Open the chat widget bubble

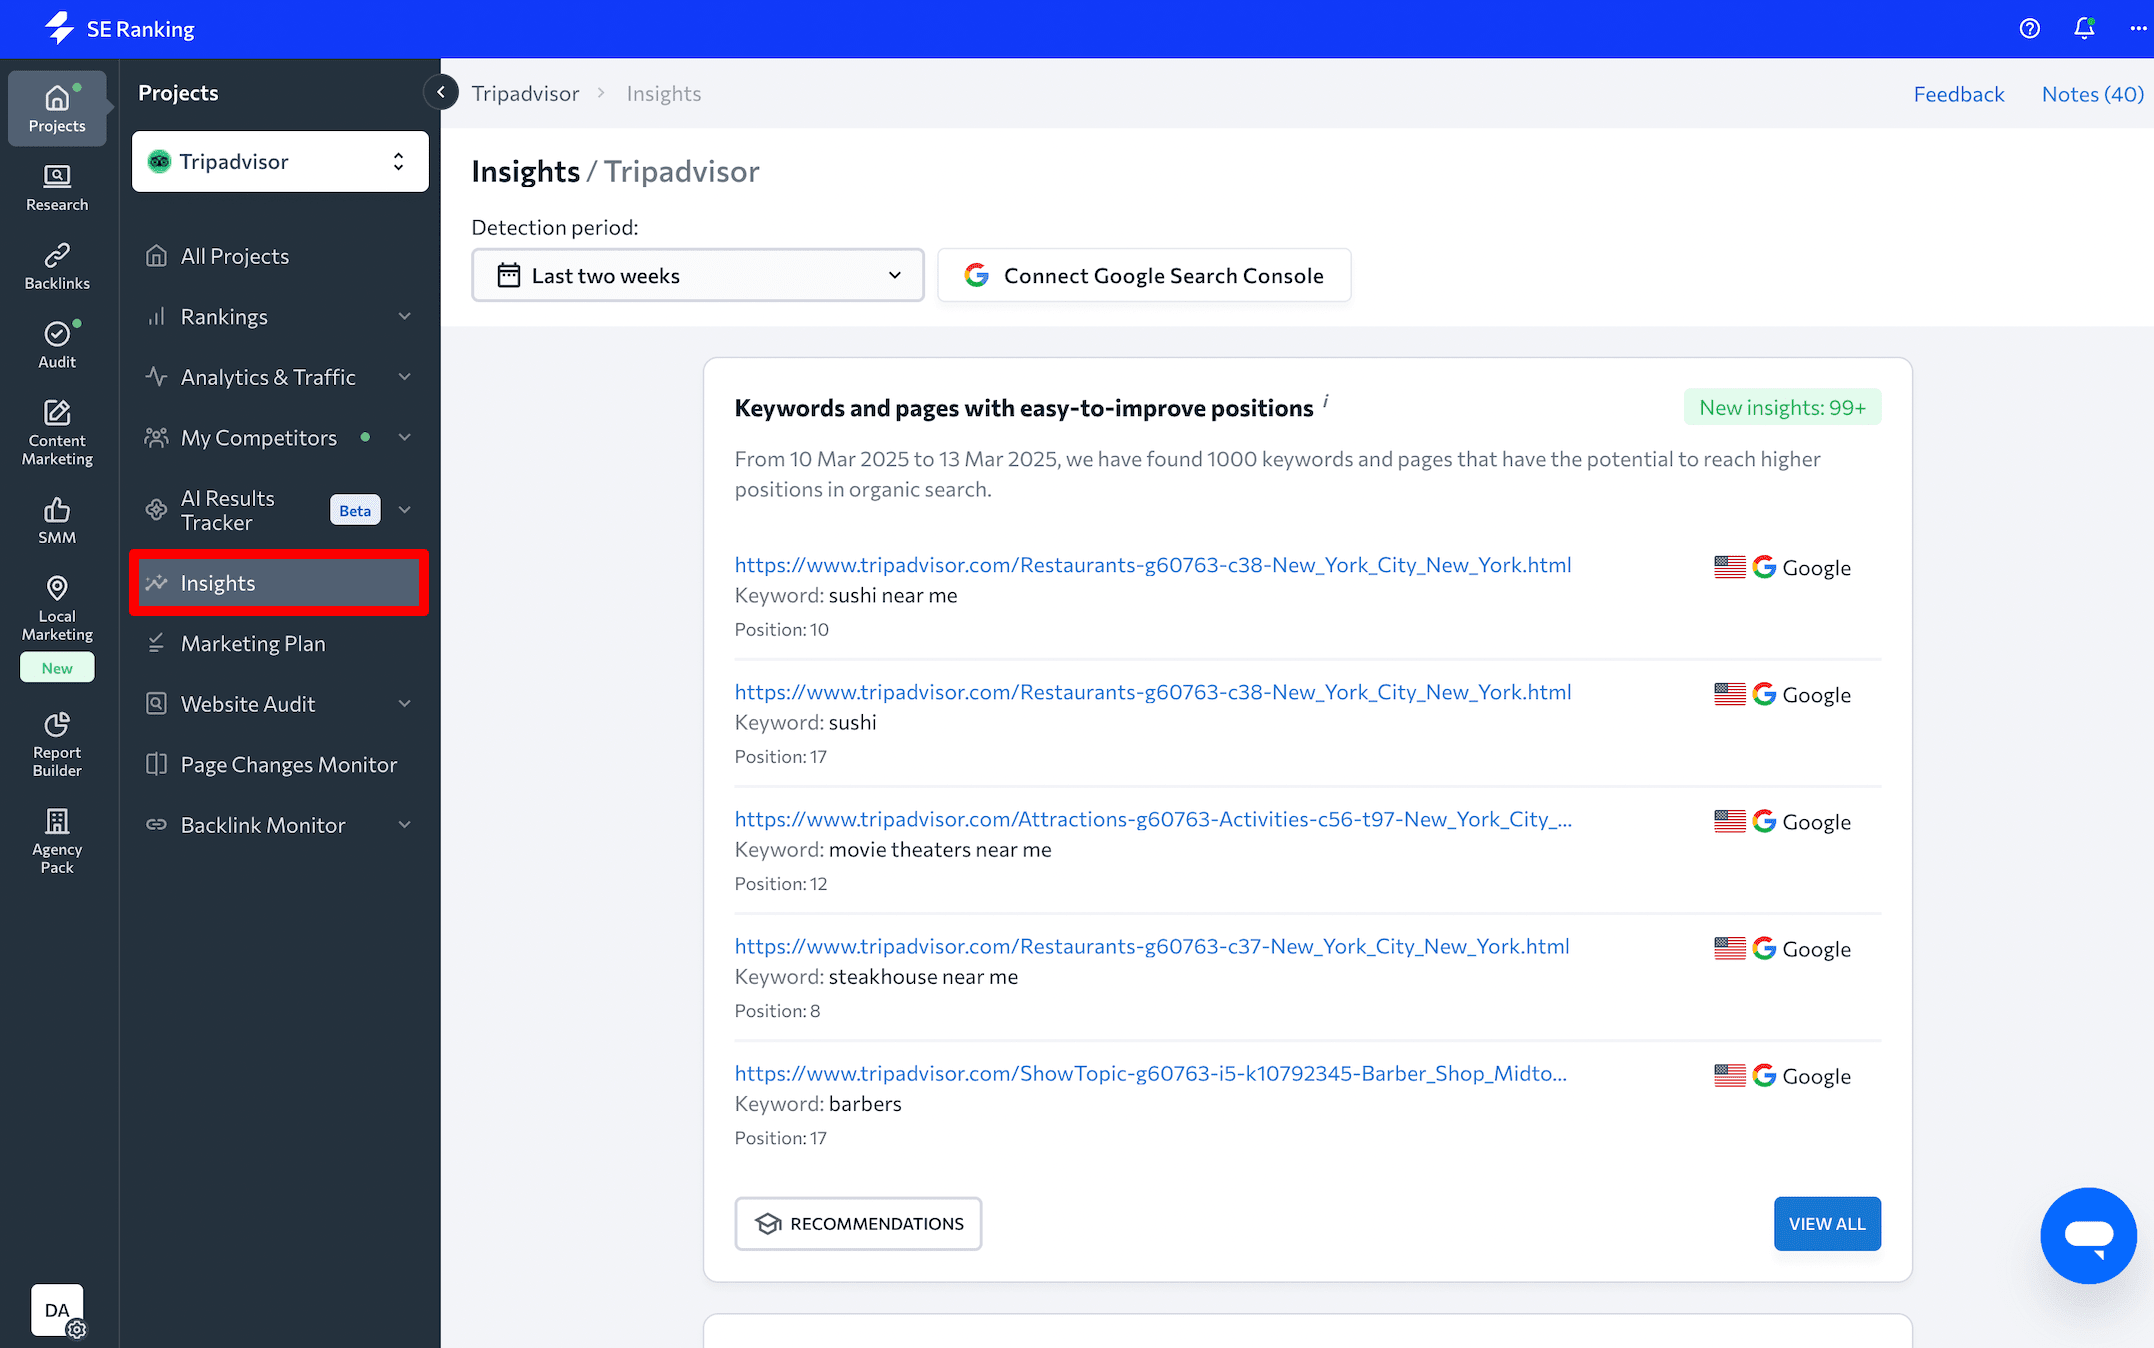[2088, 1236]
